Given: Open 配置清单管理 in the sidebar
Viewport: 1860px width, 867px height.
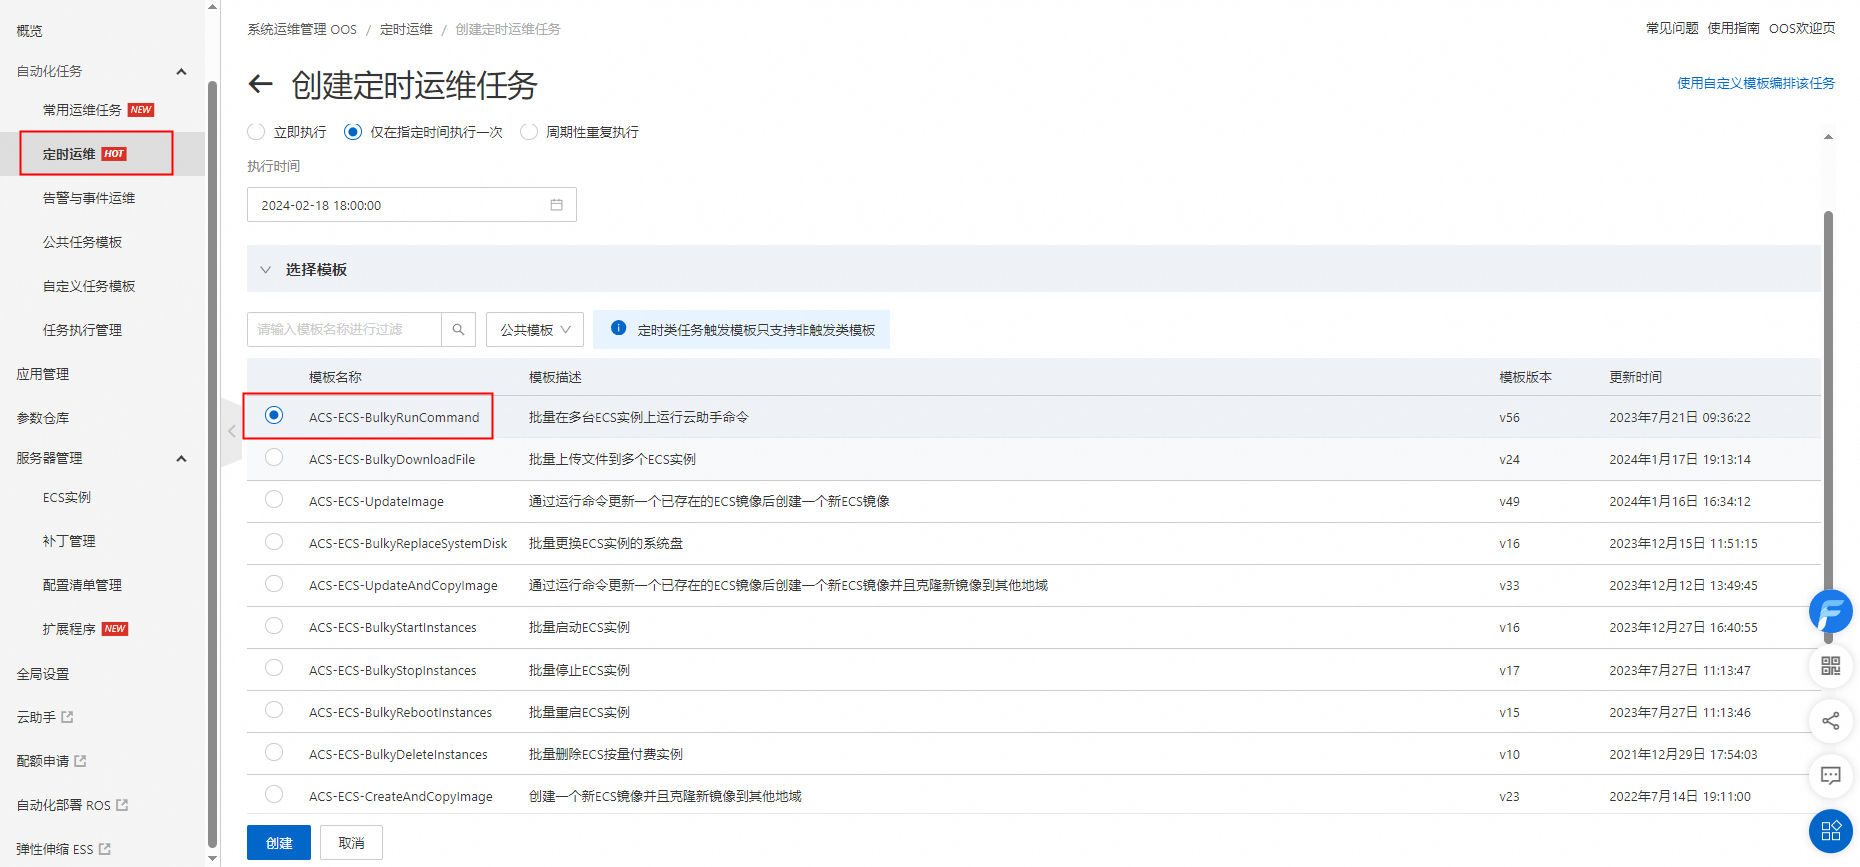Looking at the screenshot, I should point(82,585).
